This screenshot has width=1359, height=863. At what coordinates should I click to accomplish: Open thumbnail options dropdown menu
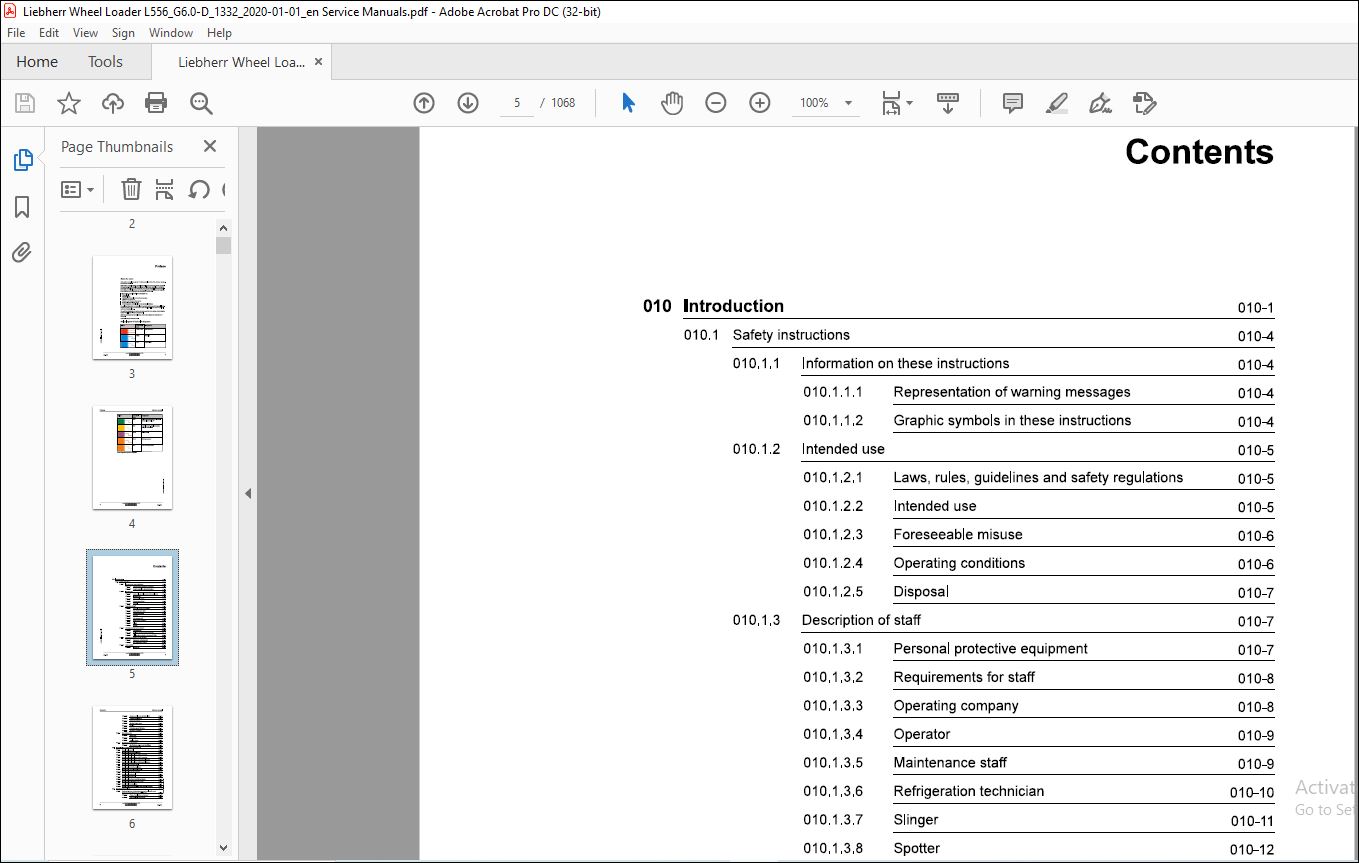point(77,189)
